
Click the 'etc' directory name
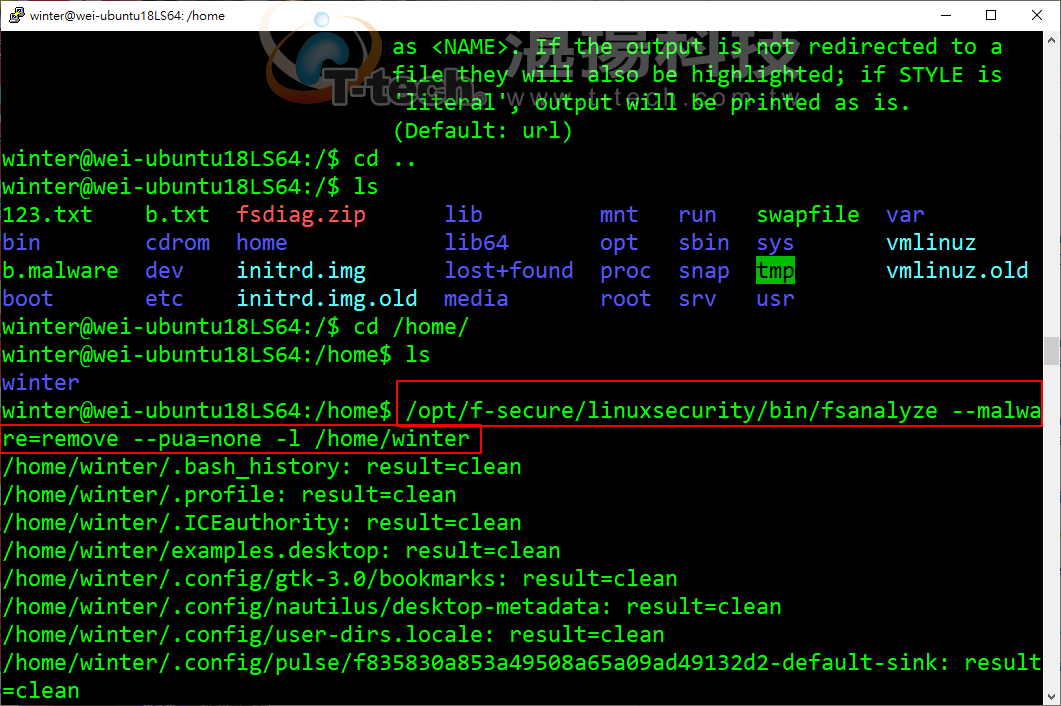click(x=164, y=299)
